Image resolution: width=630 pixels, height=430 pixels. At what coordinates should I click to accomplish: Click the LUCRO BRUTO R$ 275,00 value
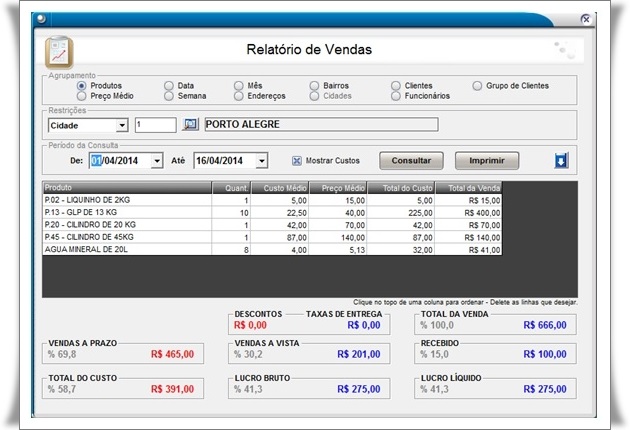tap(359, 389)
